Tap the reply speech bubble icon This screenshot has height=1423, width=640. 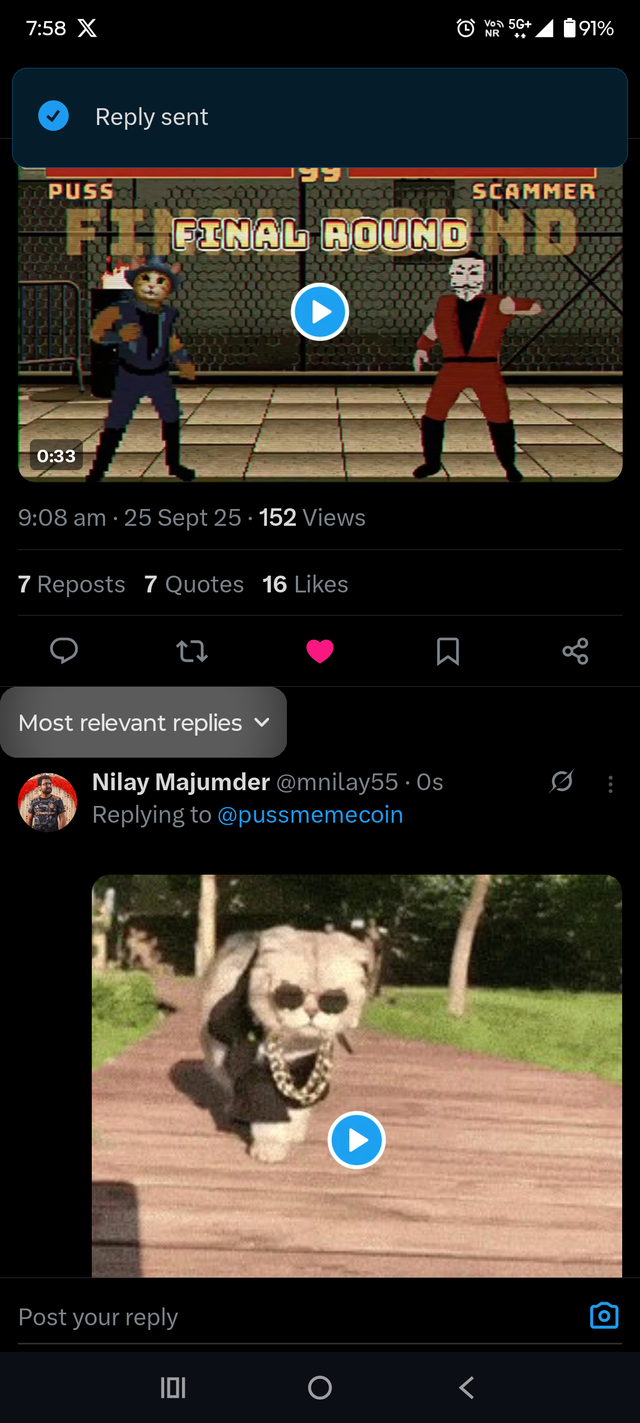[x=64, y=652]
